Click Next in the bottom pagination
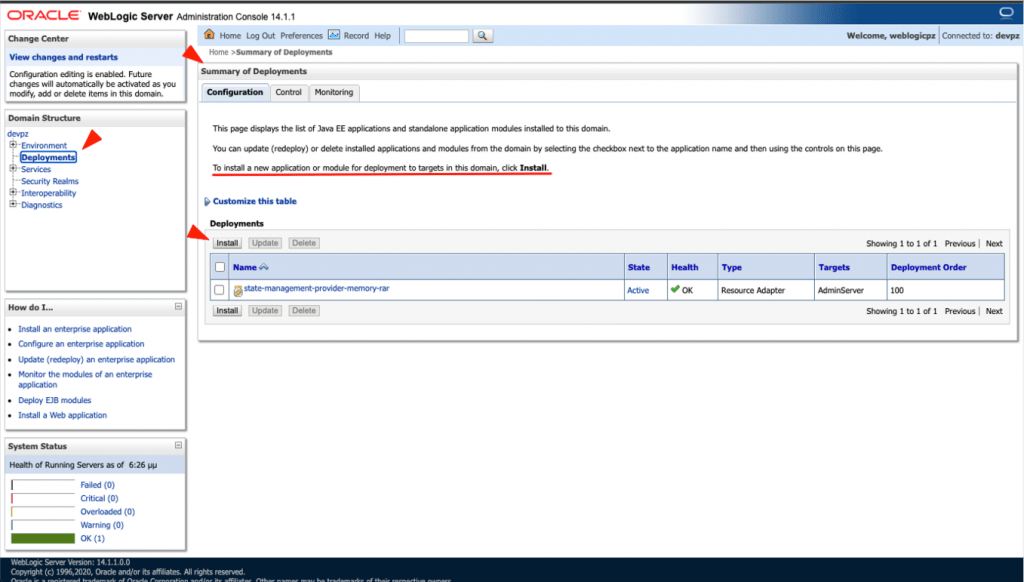The image size is (1024, 582). click(x=994, y=312)
